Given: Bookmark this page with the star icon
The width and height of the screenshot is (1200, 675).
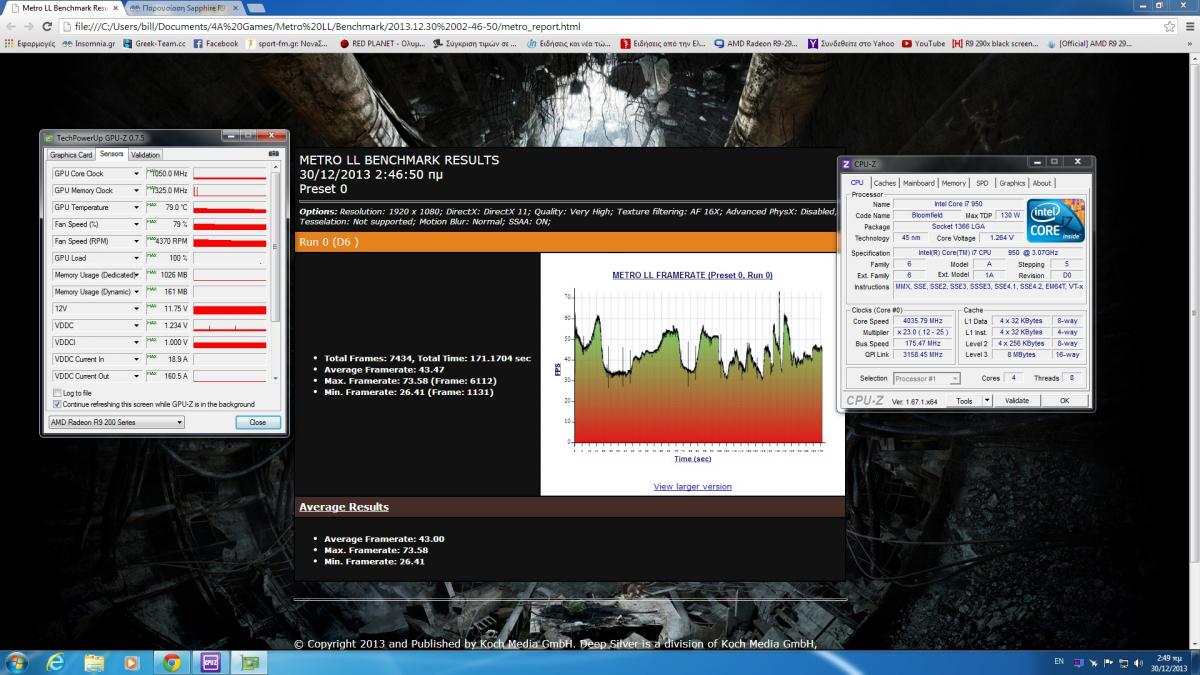Looking at the screenshot, I should (x=1169, y=26).
